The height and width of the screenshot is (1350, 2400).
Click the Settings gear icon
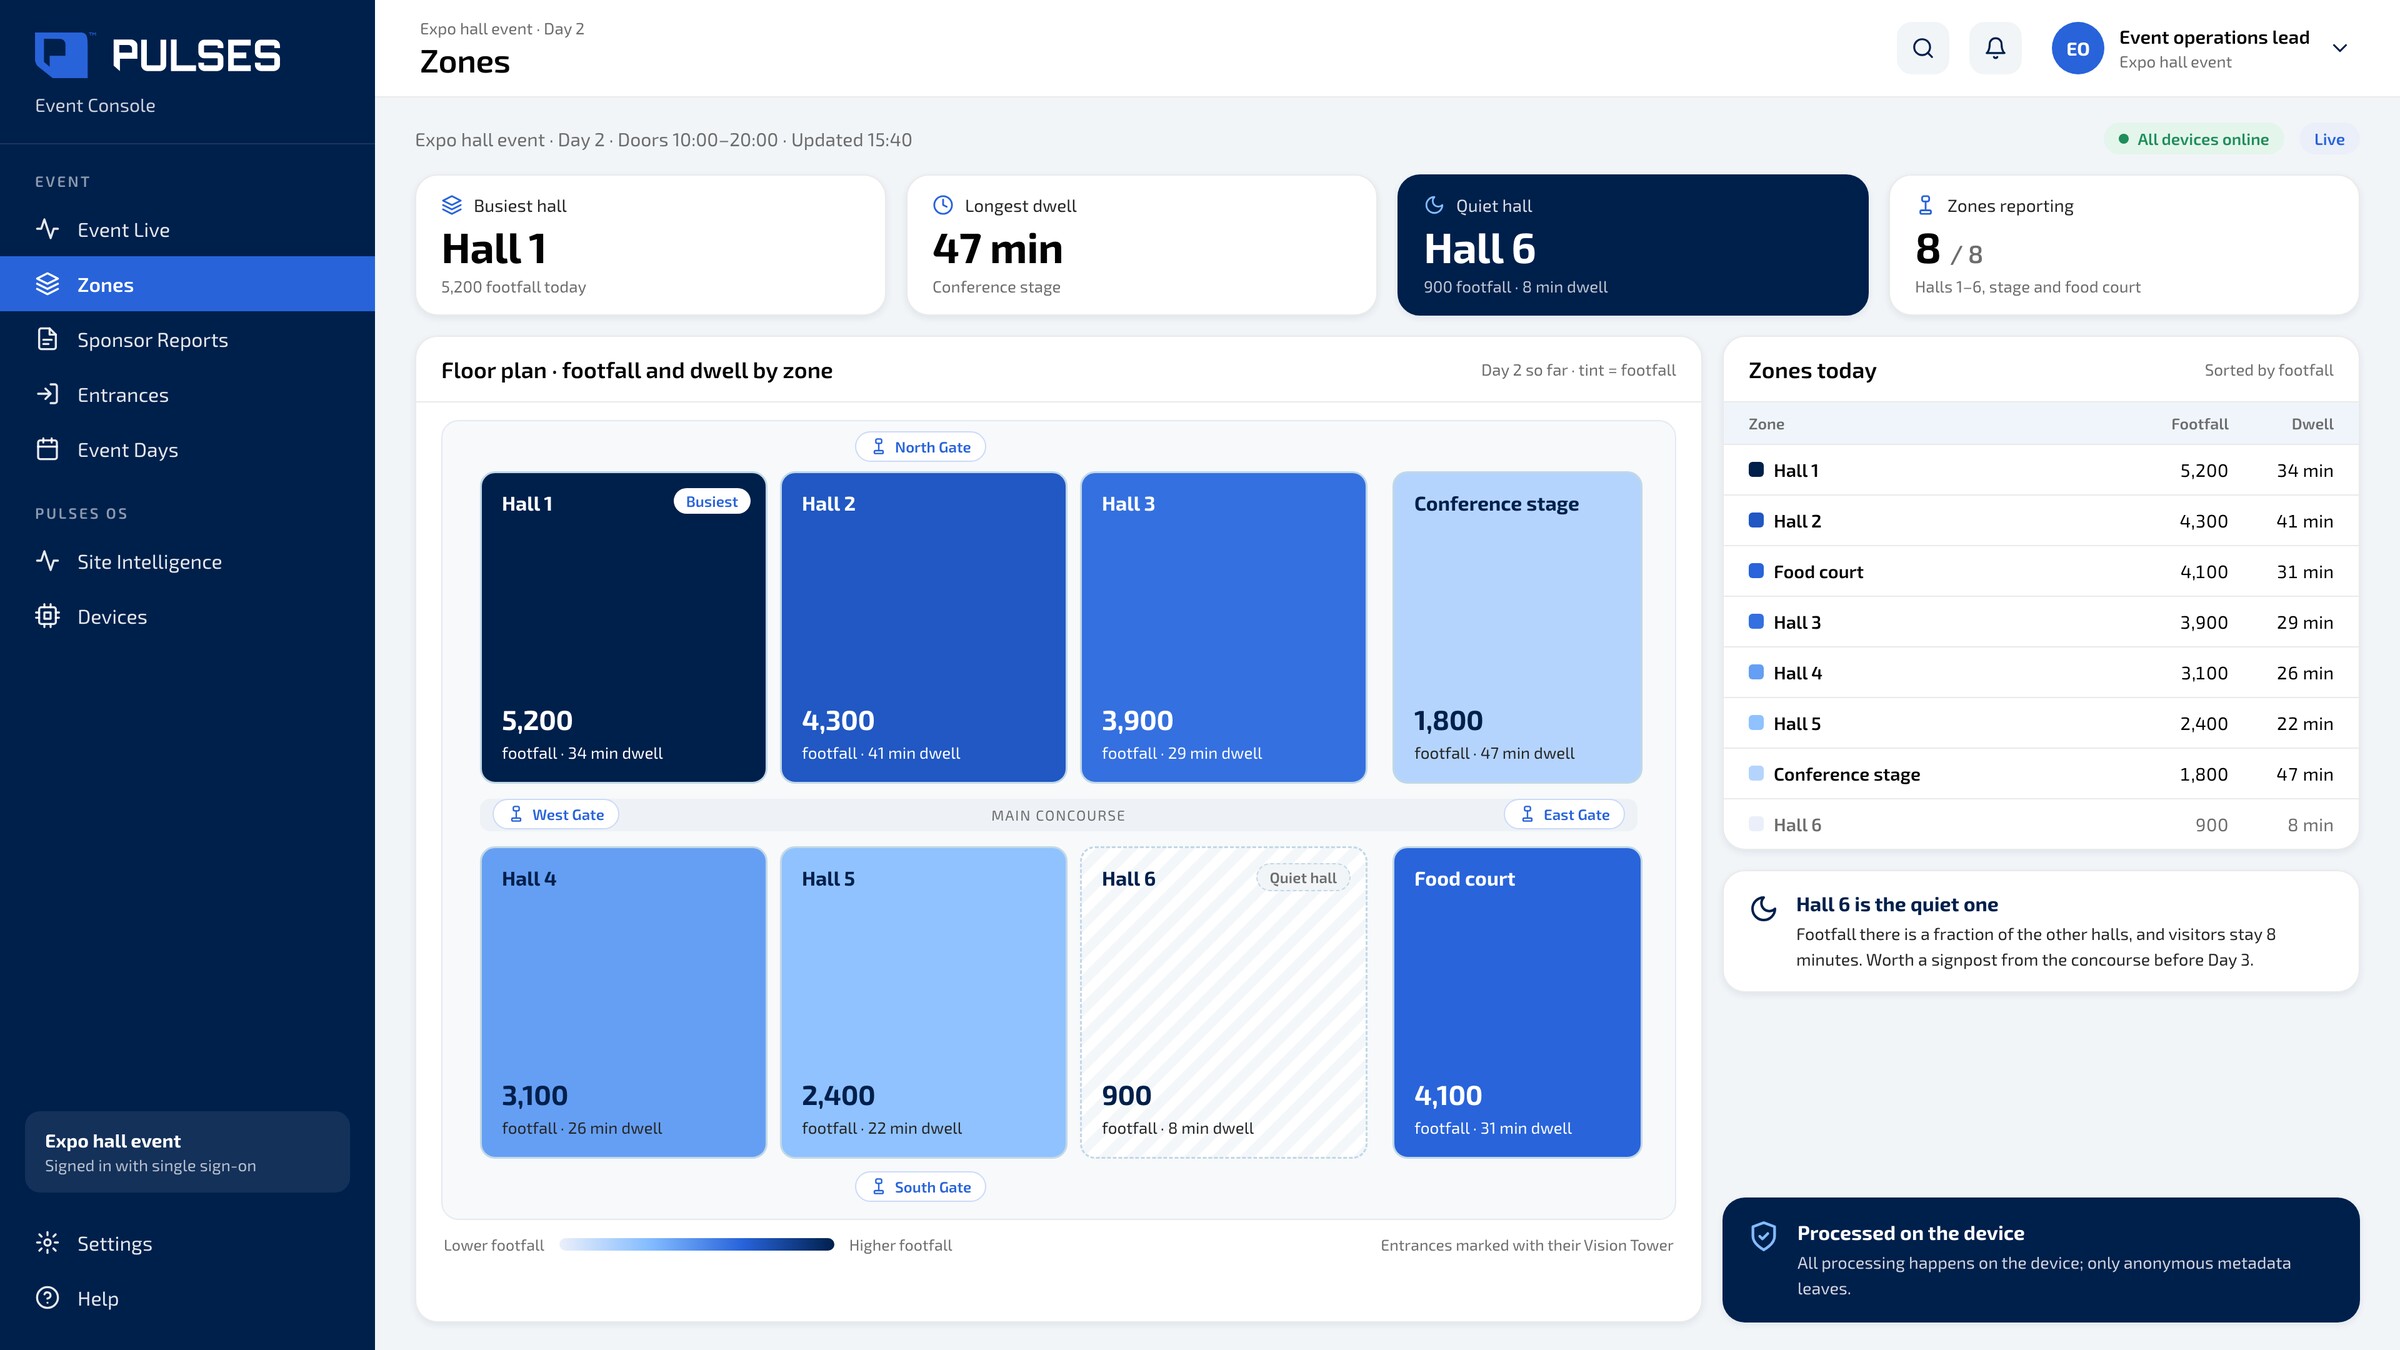47,1243
